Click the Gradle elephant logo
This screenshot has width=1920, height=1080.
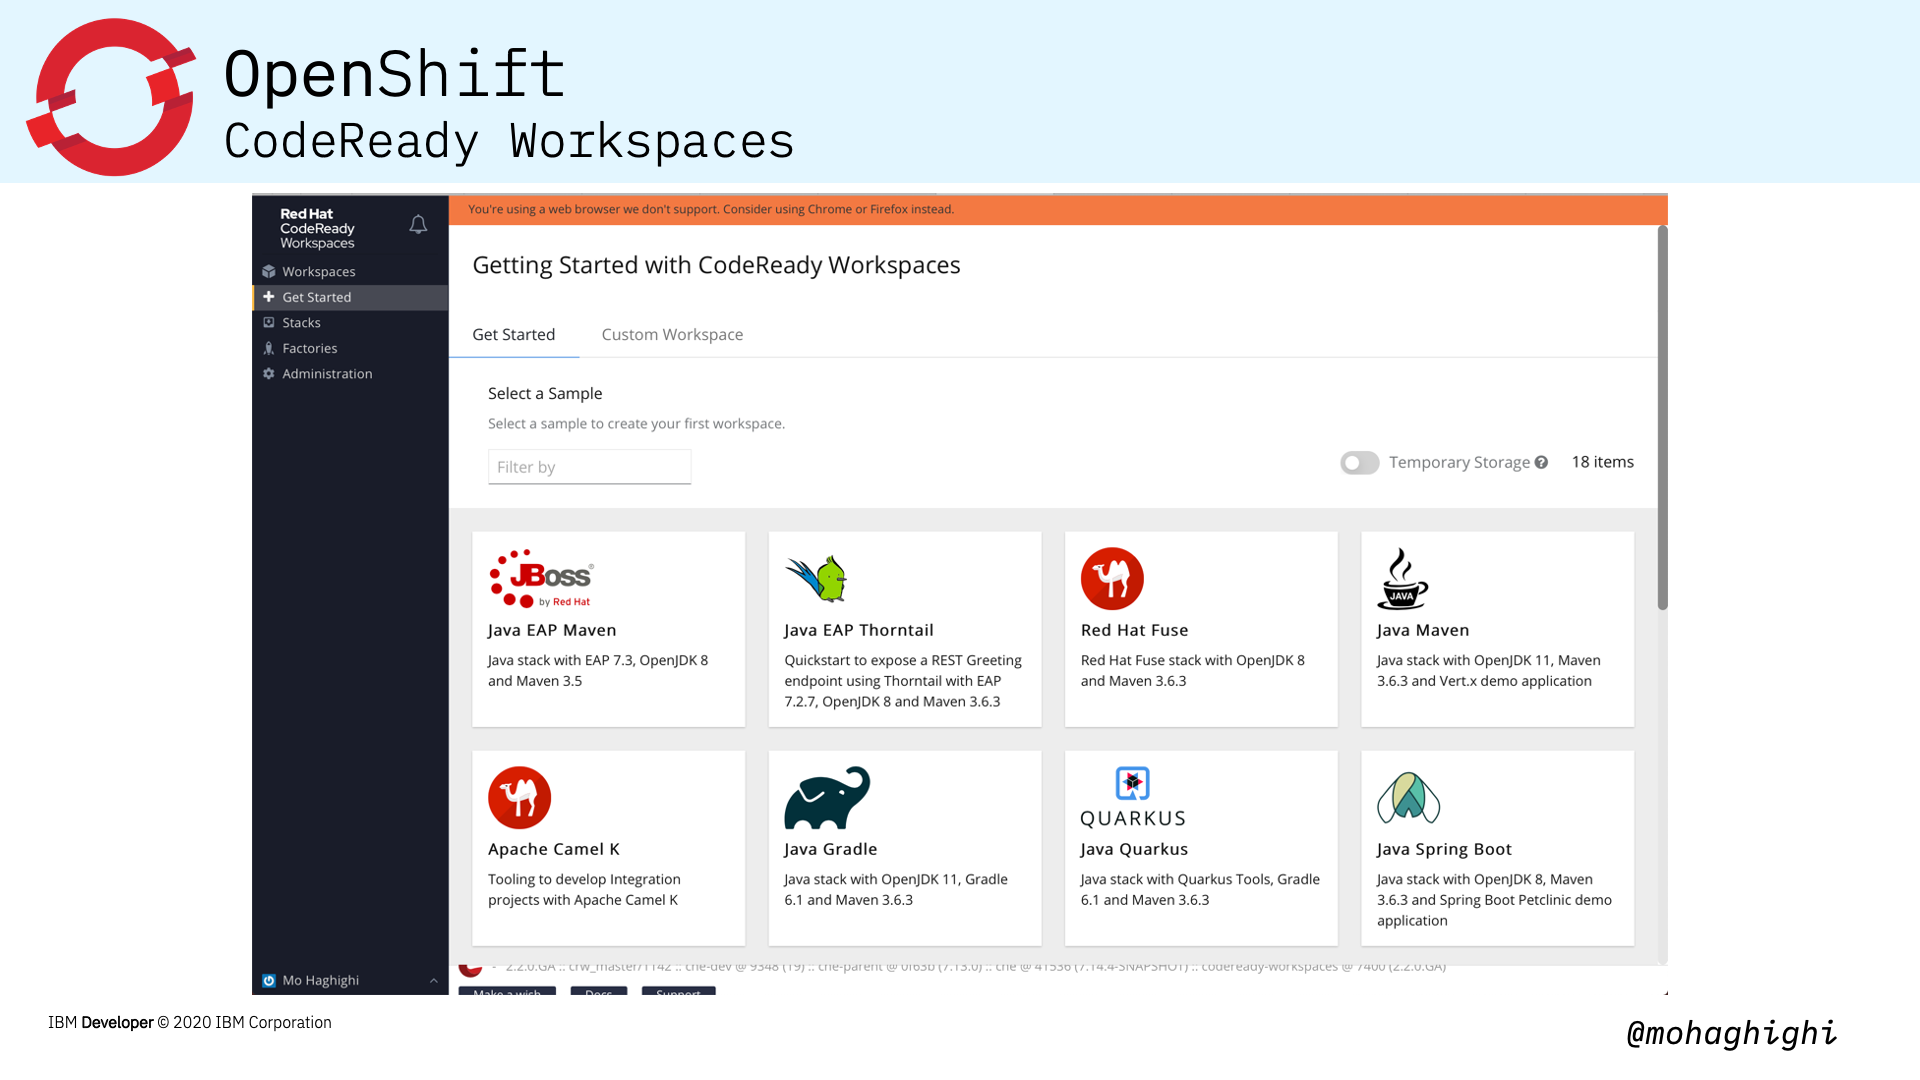pyautogui.click(x=827, y=797)
